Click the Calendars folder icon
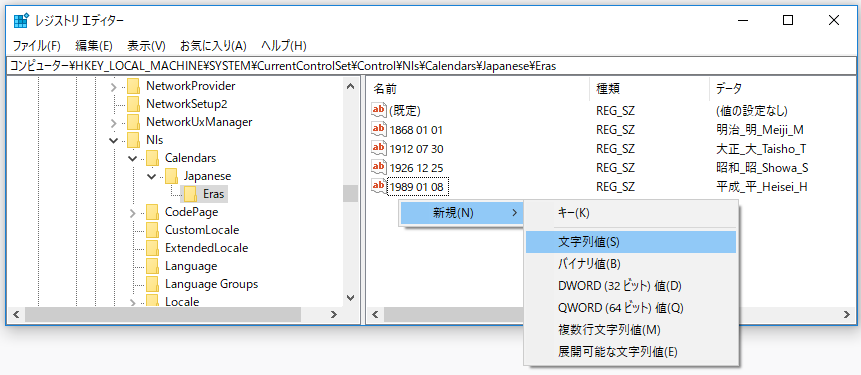This screenshot has width=861, height=375. [152, 158]
